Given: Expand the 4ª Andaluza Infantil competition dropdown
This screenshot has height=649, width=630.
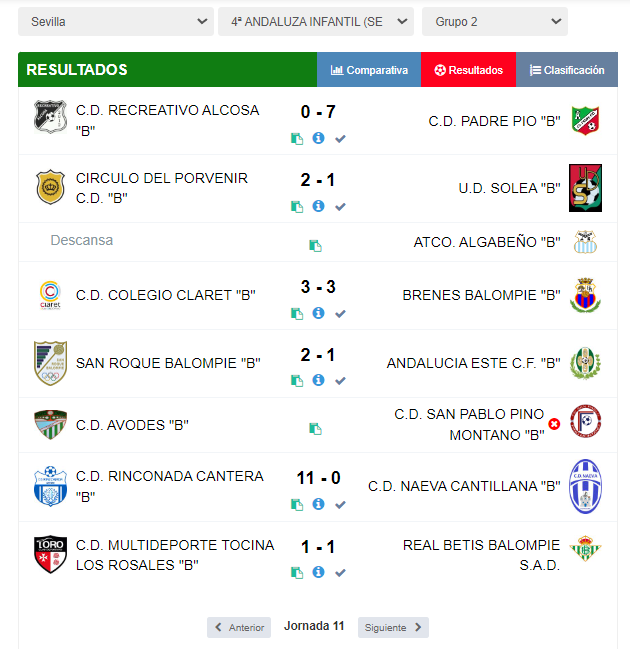Looking at the screenshot, I should [316, 22].
